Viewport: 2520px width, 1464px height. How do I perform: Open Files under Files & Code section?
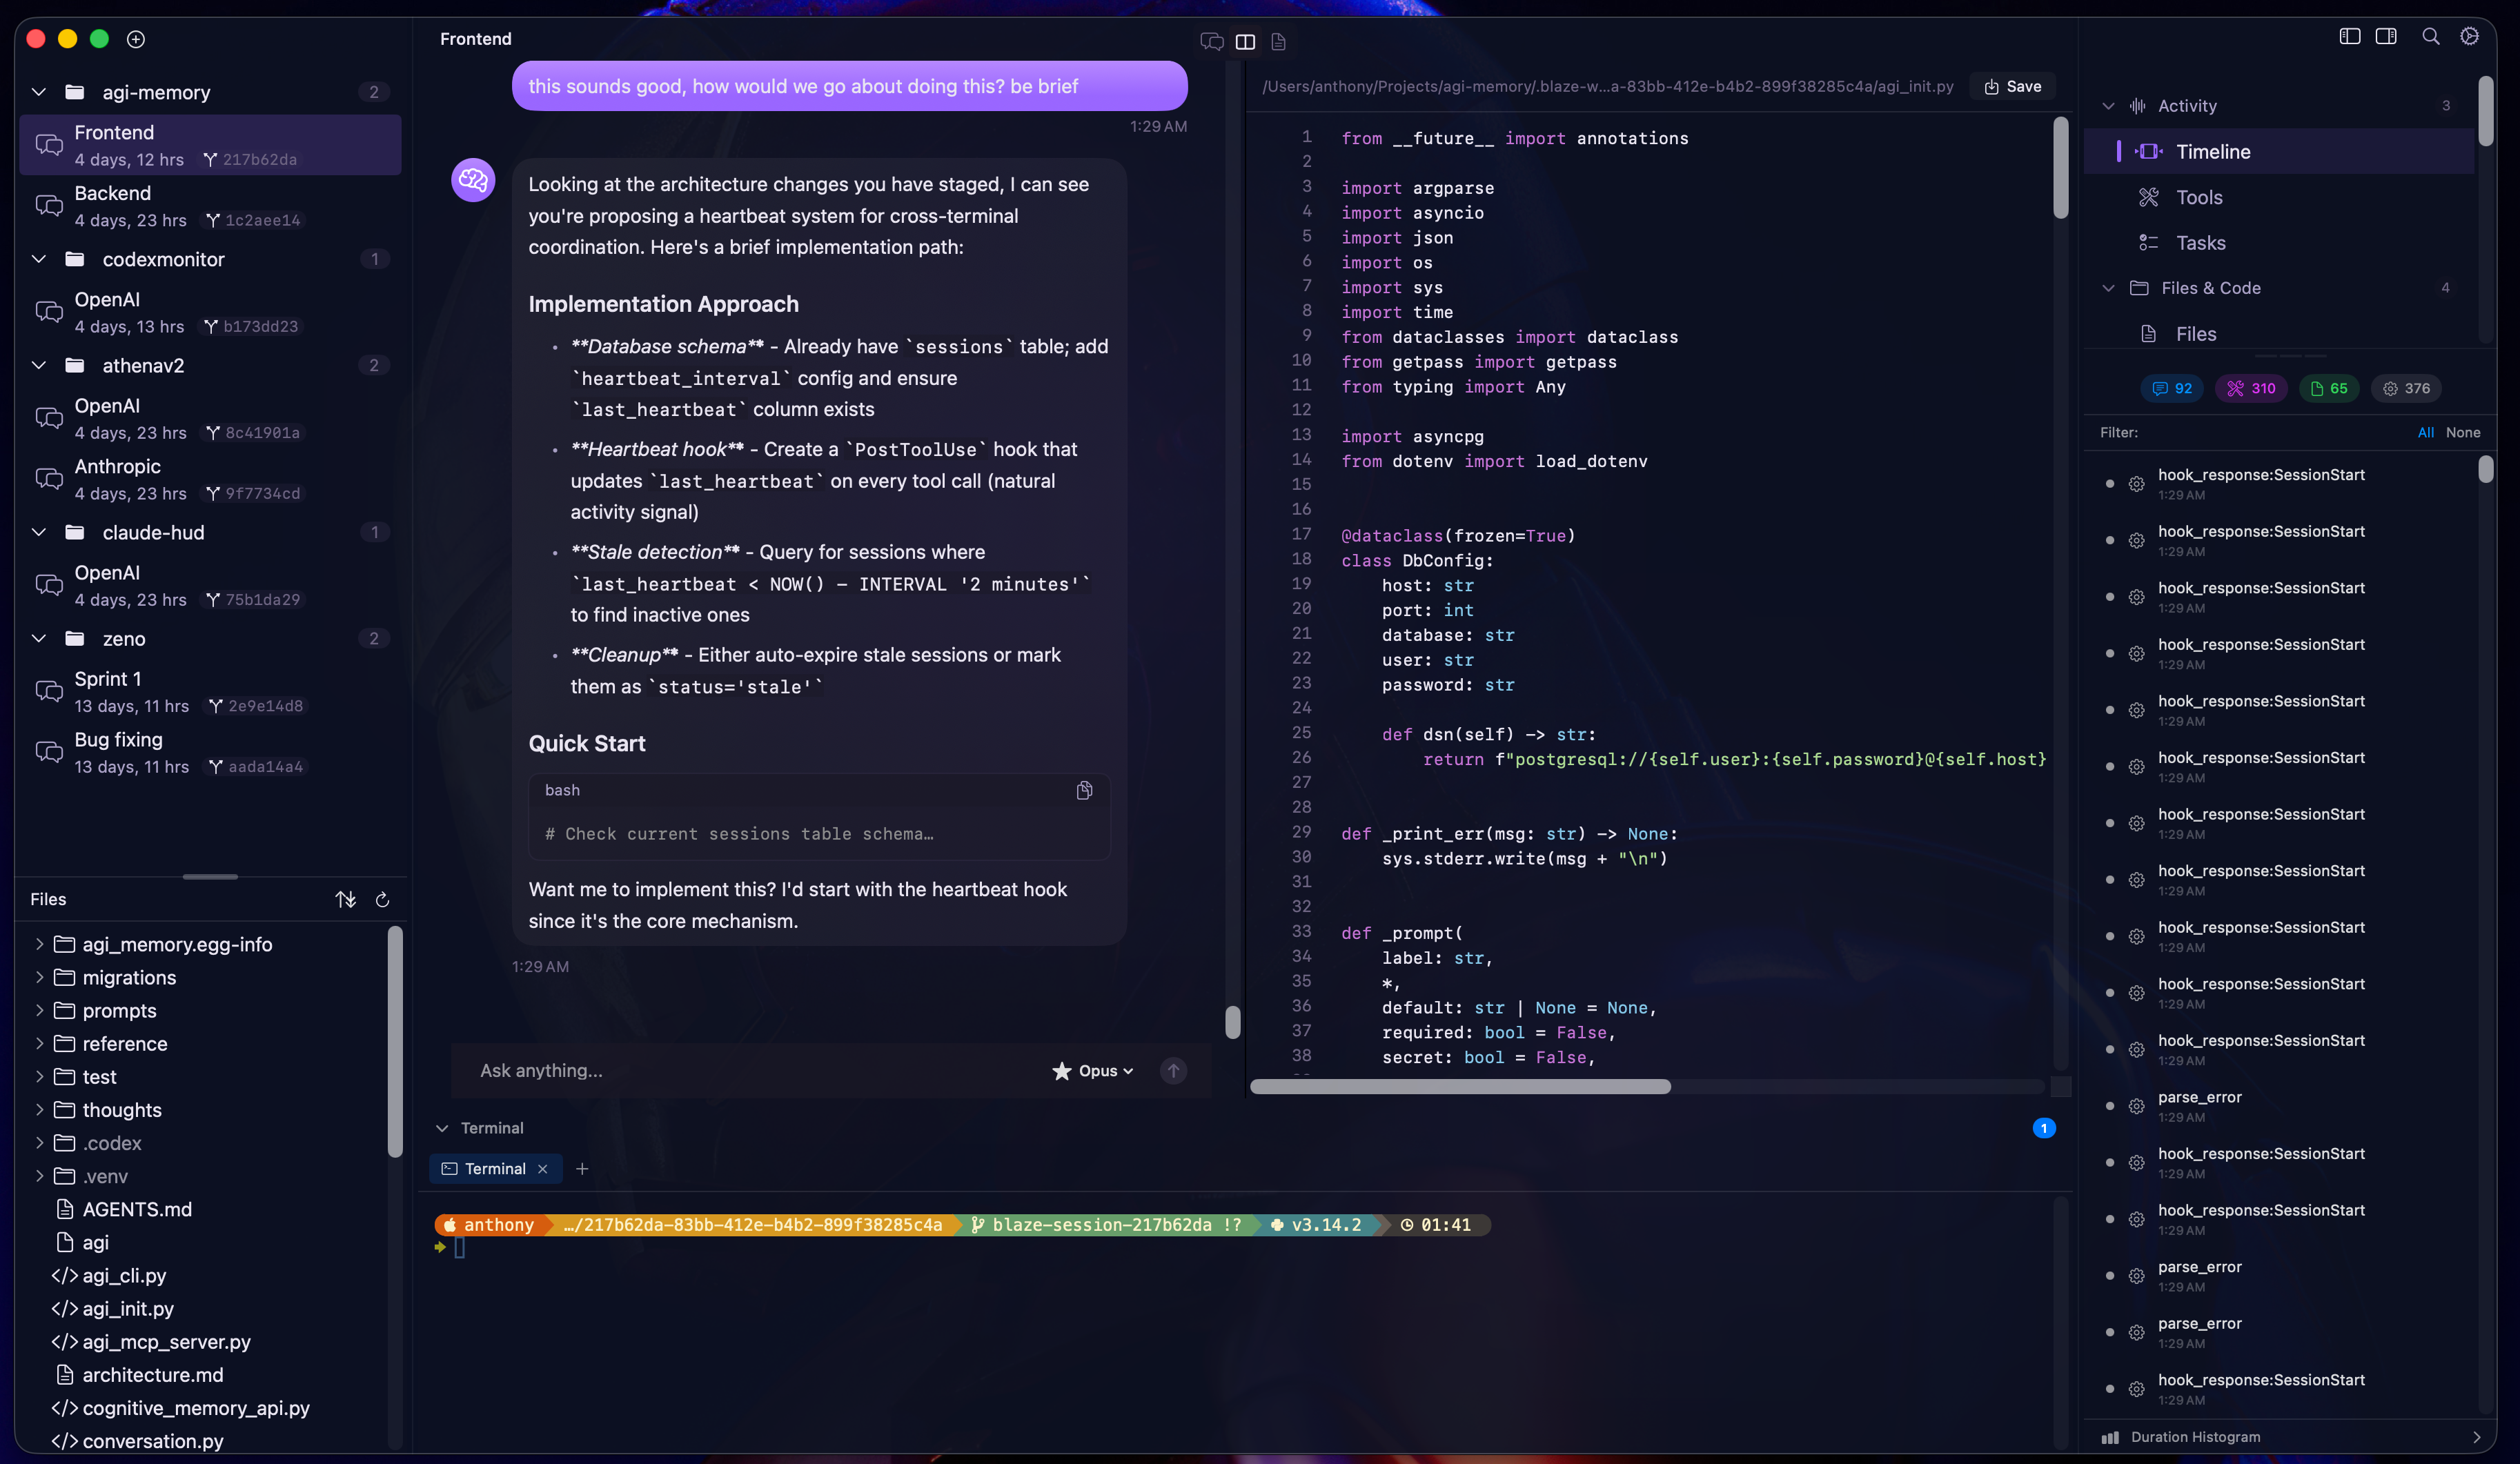tap(2196, 334)
